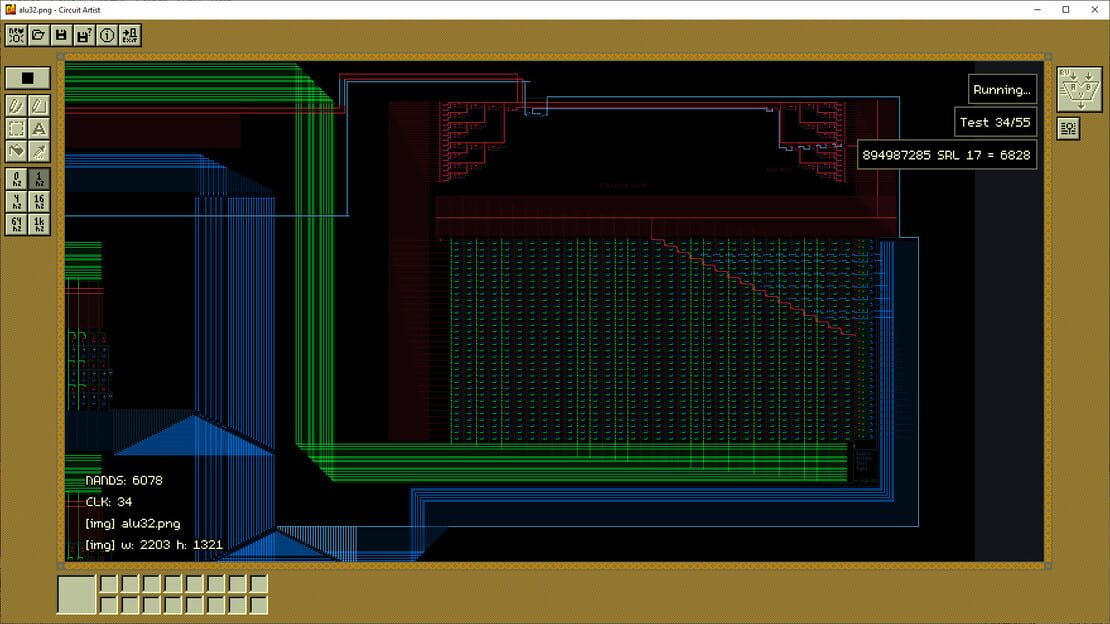Select the text tool
The width and height of the screenshot is (1110, 624).
[x=39, y=128]
